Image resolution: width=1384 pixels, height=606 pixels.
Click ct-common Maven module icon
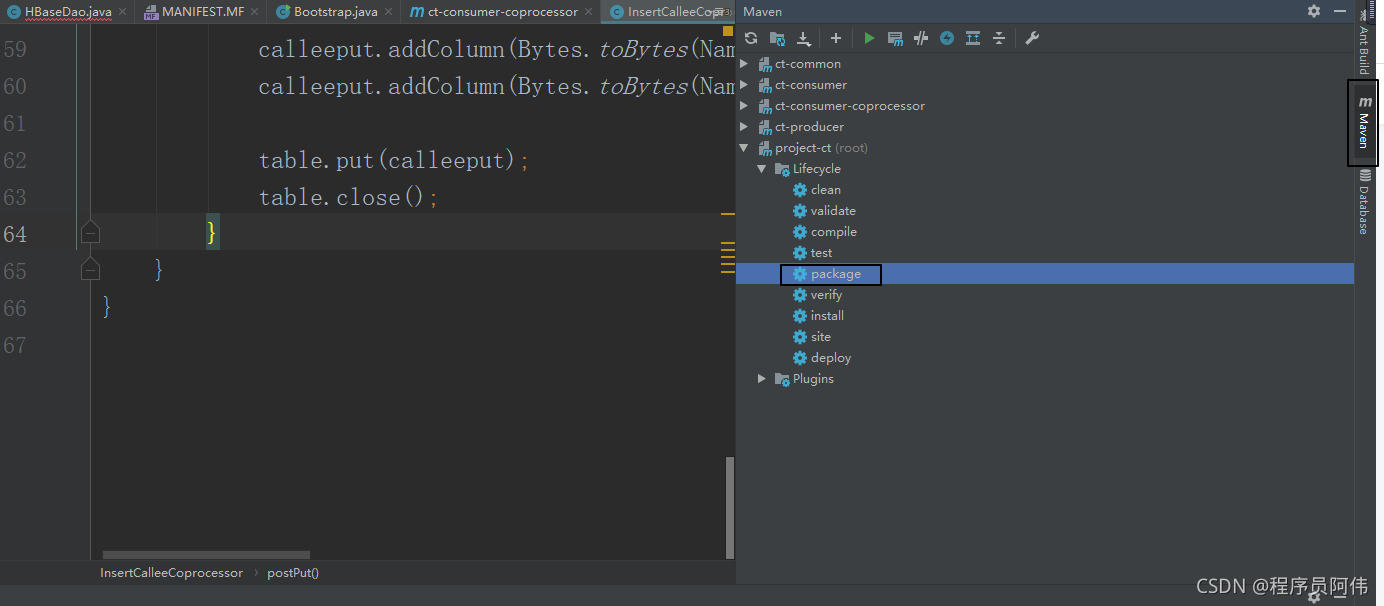pos(765,64)
